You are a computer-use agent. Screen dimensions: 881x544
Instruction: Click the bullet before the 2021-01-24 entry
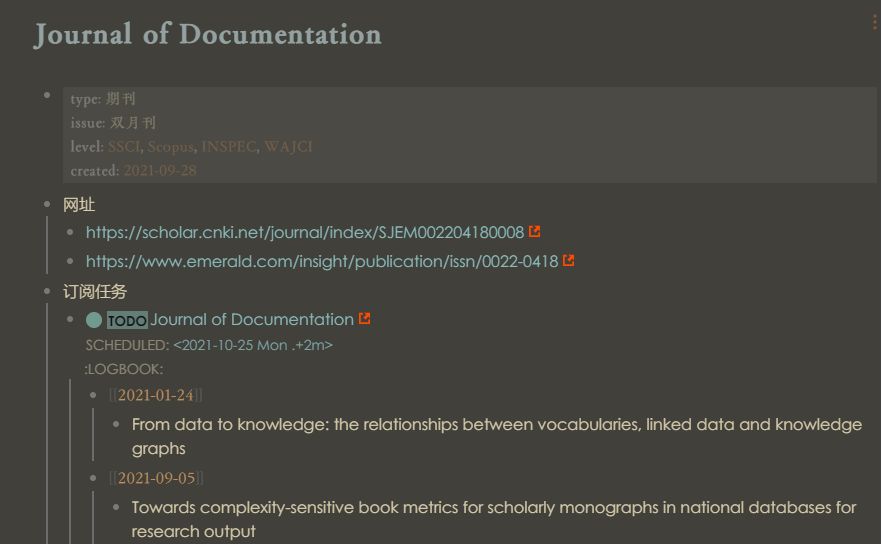tap(93, 395)
